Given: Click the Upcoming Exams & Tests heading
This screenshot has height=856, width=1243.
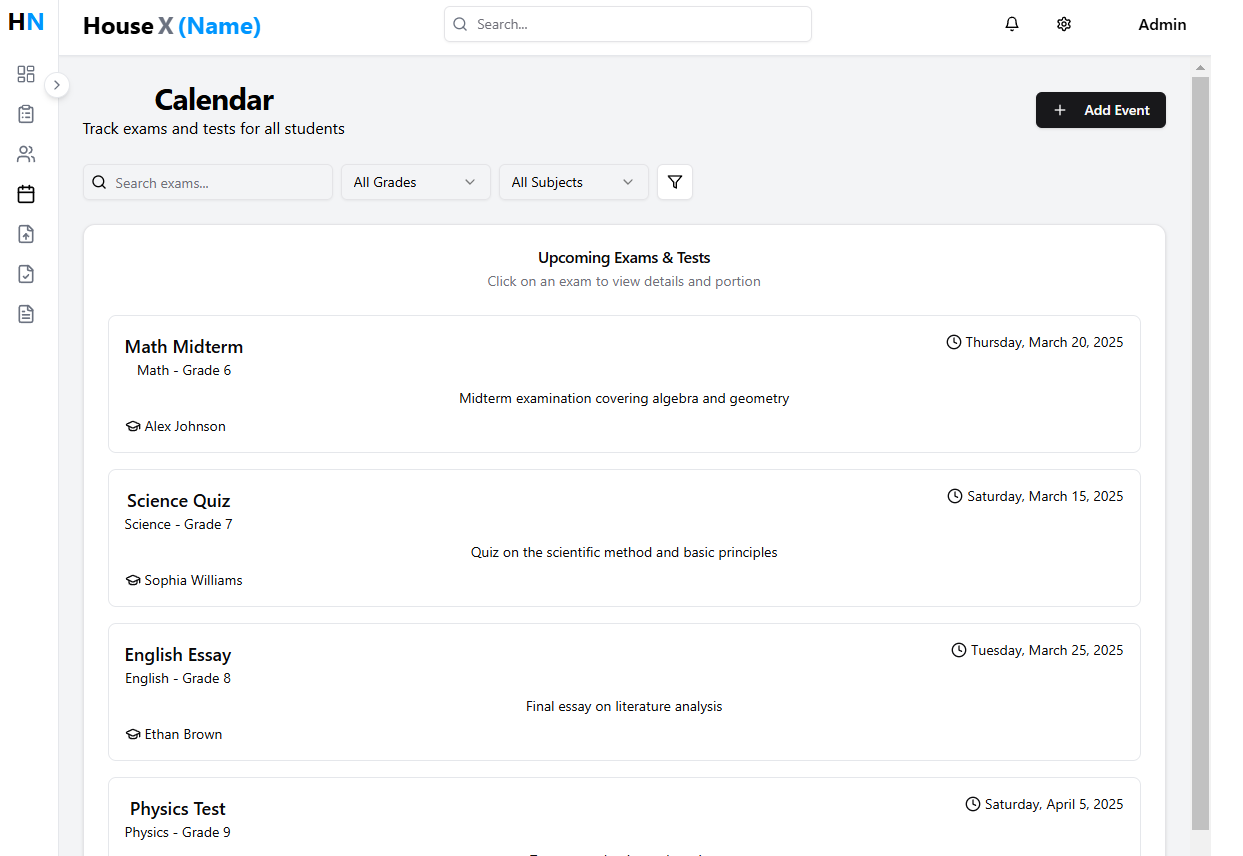Looking at the screenshot, I should coord(624,258).
